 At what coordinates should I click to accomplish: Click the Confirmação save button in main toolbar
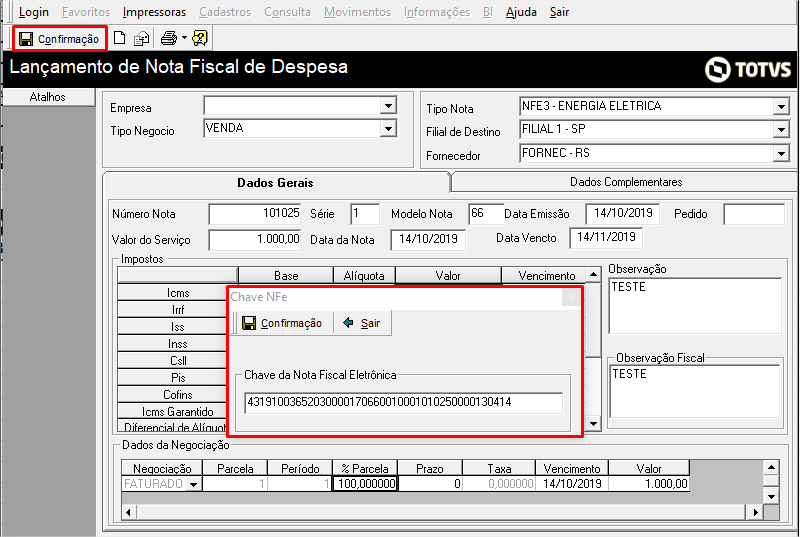[x=60, y=39]
